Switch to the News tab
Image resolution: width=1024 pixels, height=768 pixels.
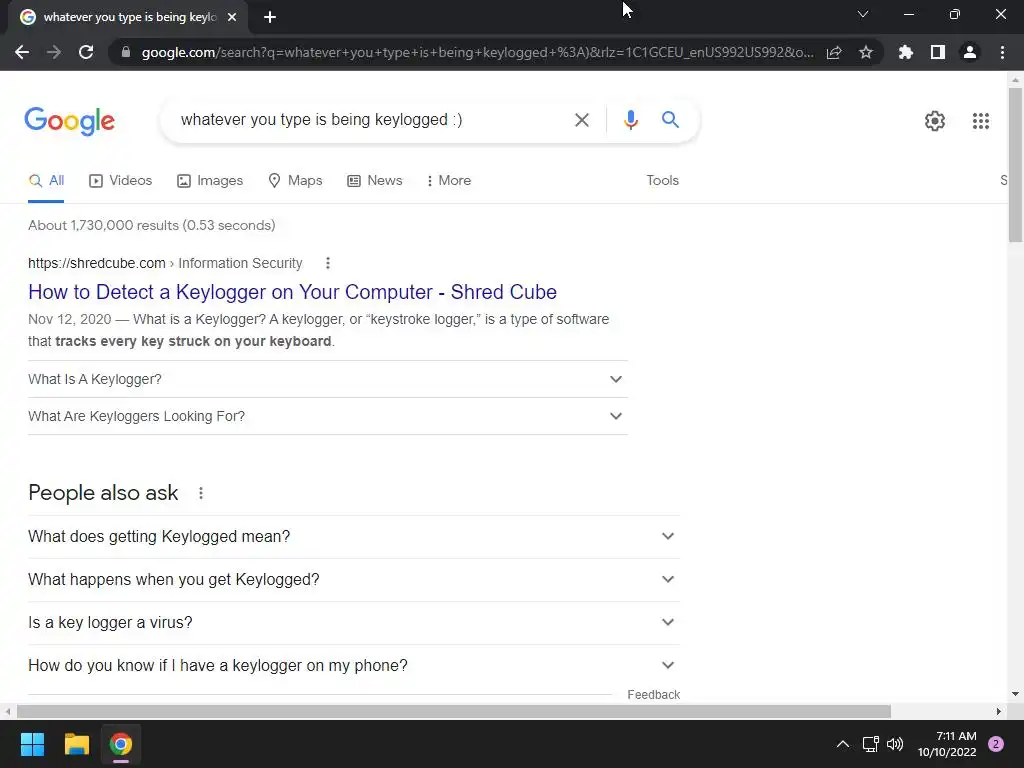point(375,180)
